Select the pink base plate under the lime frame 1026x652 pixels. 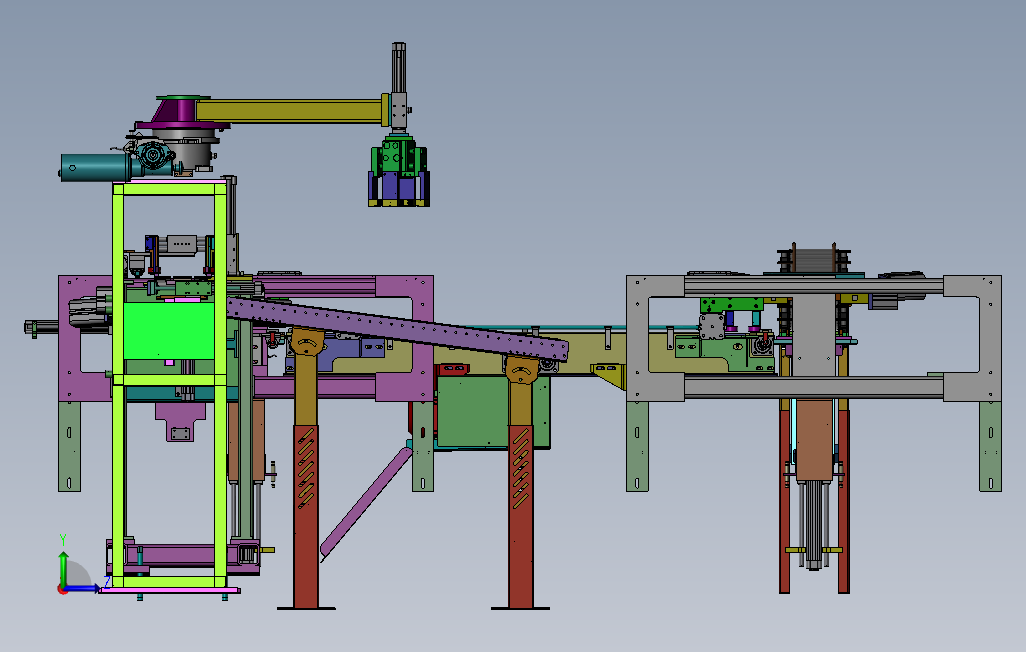169,590
